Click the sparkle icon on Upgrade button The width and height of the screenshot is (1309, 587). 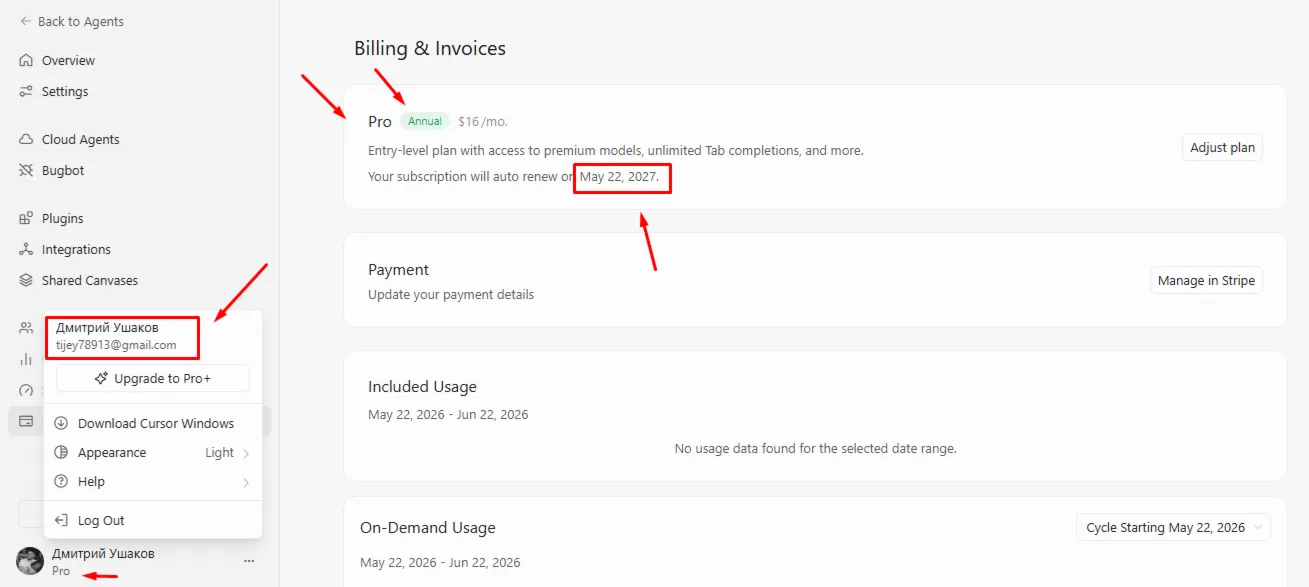[101, 379]
